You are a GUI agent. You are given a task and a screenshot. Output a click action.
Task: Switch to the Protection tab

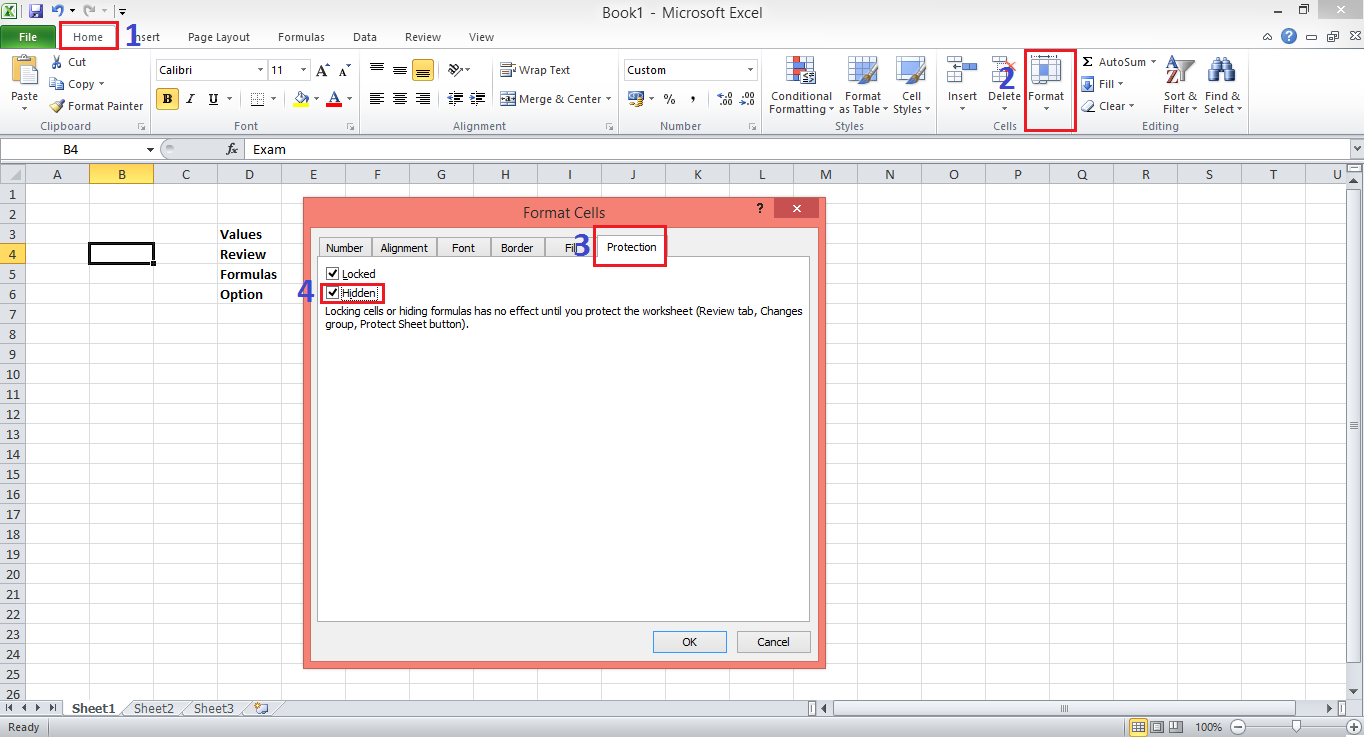pyautogui.click(x=630, y=247)
